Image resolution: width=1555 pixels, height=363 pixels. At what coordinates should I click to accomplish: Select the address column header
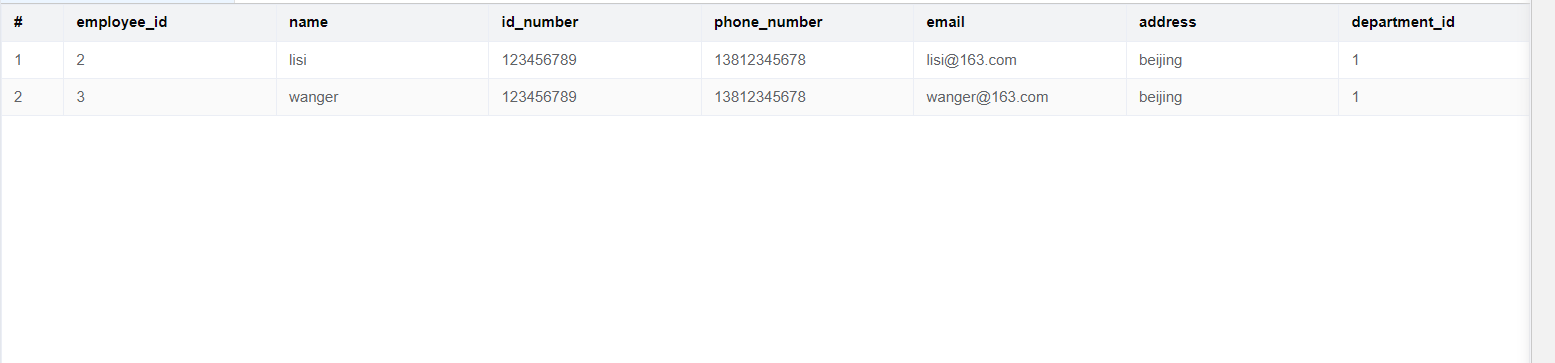tap(1232, 23)
